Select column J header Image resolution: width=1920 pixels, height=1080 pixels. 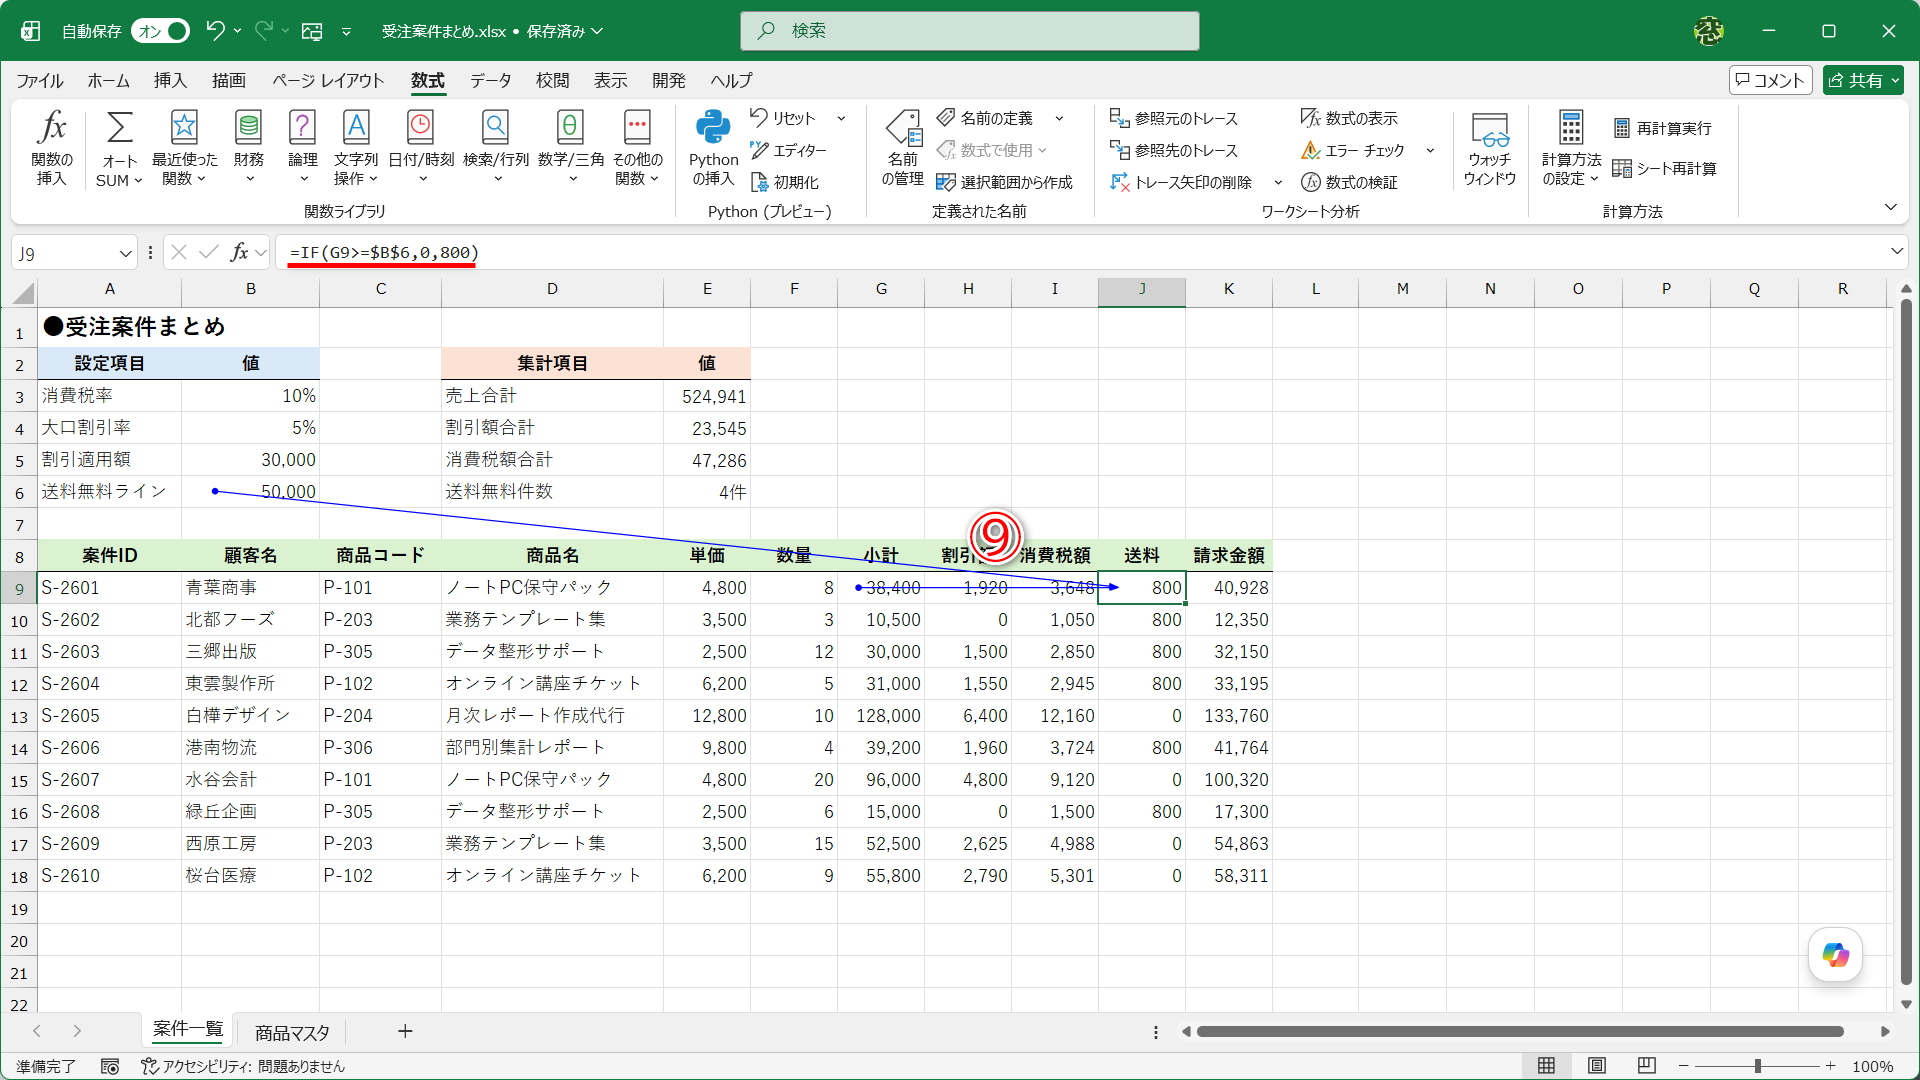tap(1142, 289)
